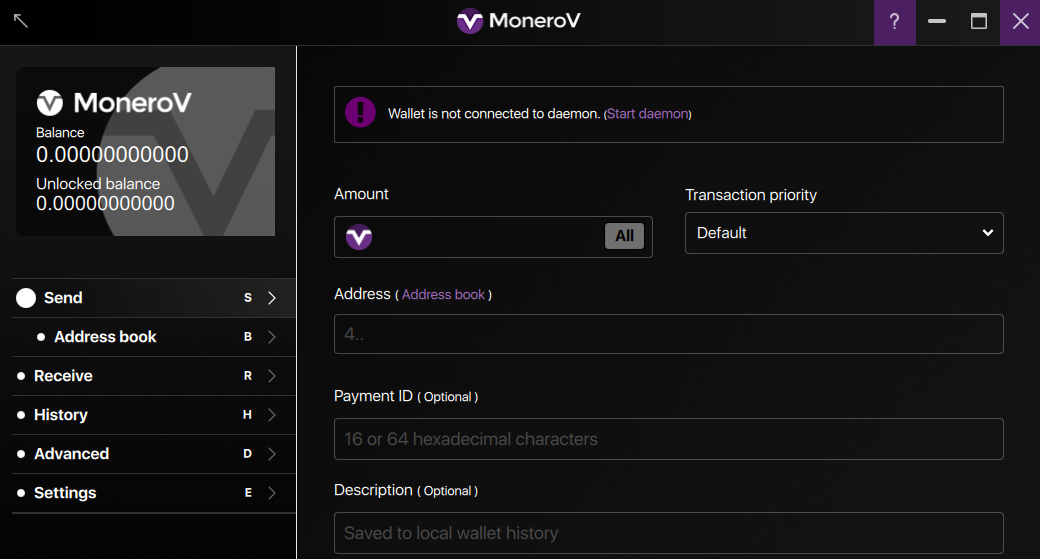Image resolution: width=1040 pixels, height=559 pixels.
Task: Click the Description input field
Action: pos(669,533)
